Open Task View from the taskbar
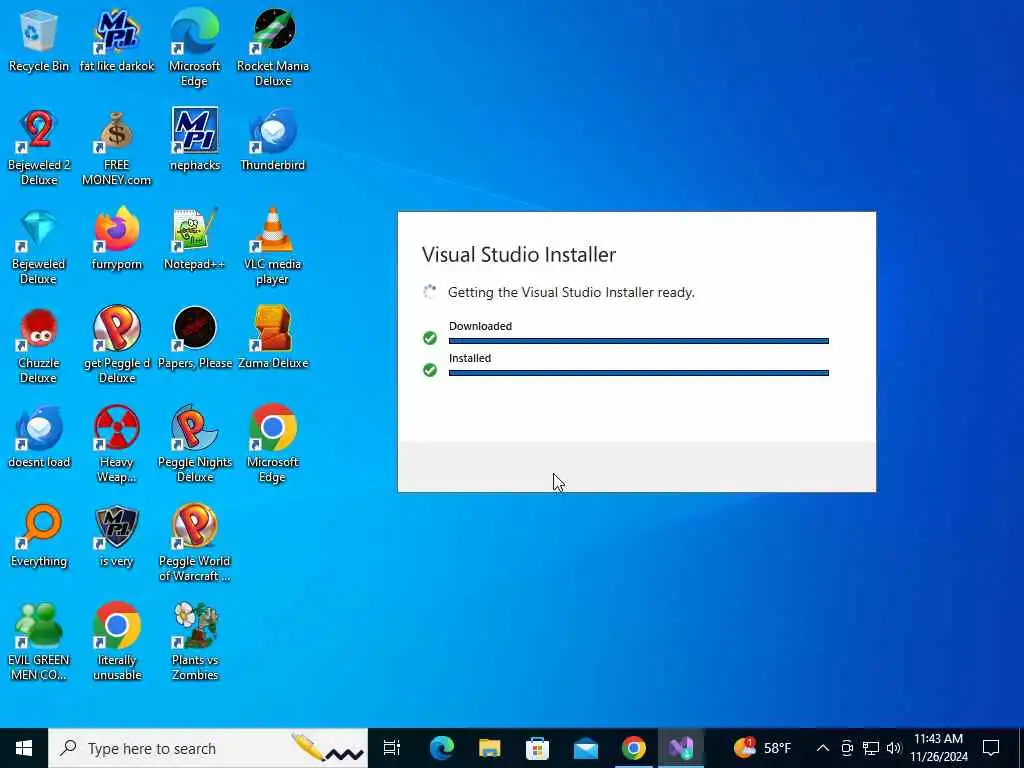The height and width of the screenshot is (768, 1024). point(392,748)
